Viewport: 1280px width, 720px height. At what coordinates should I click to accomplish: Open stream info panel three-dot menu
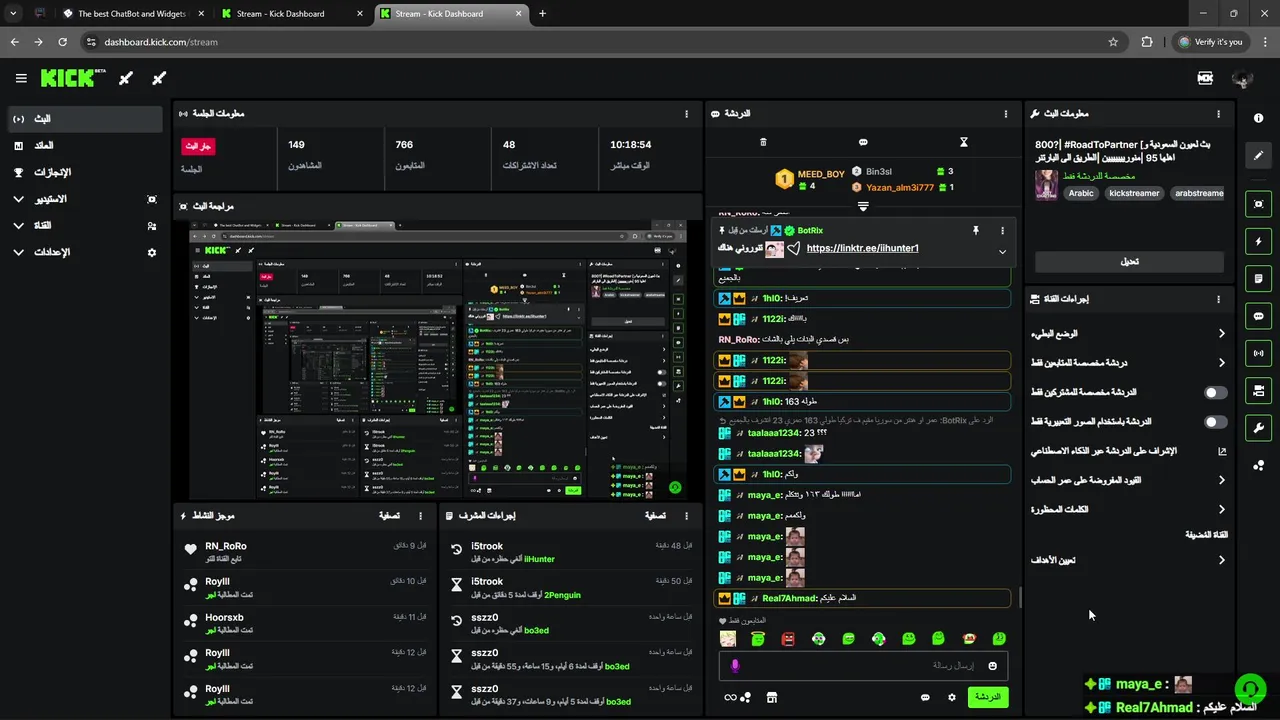click(x=1218, y=114)
